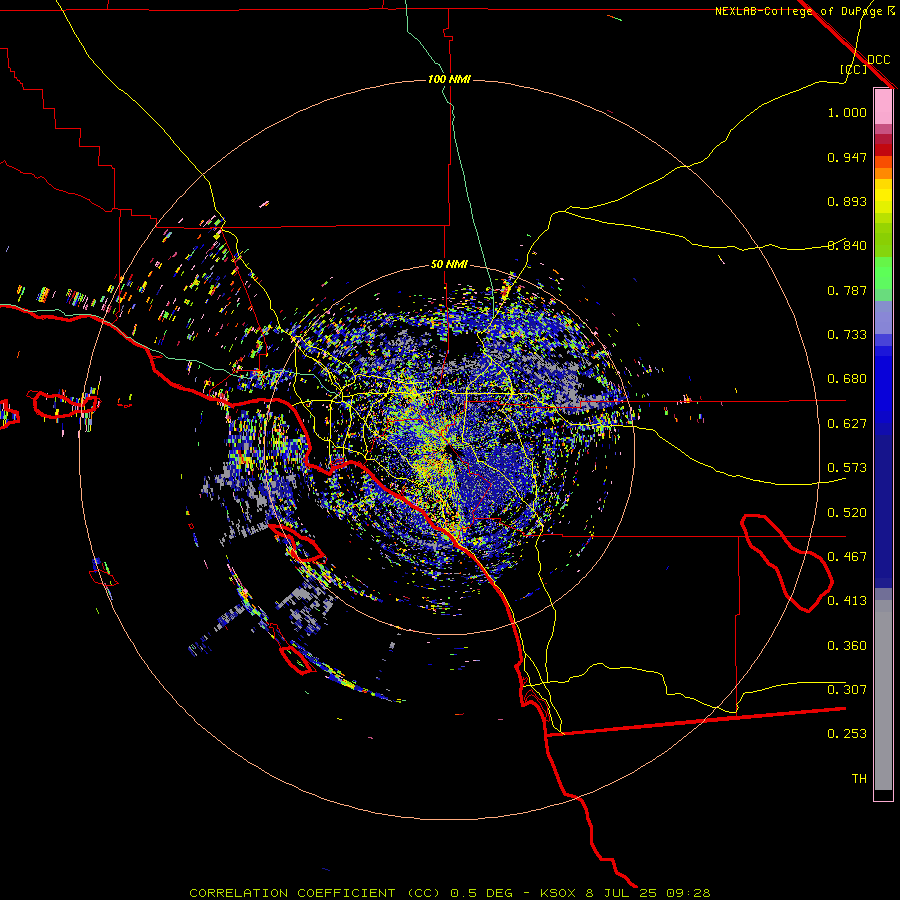
Task: Select the 0.787 scale value
Action: [847, 290]
